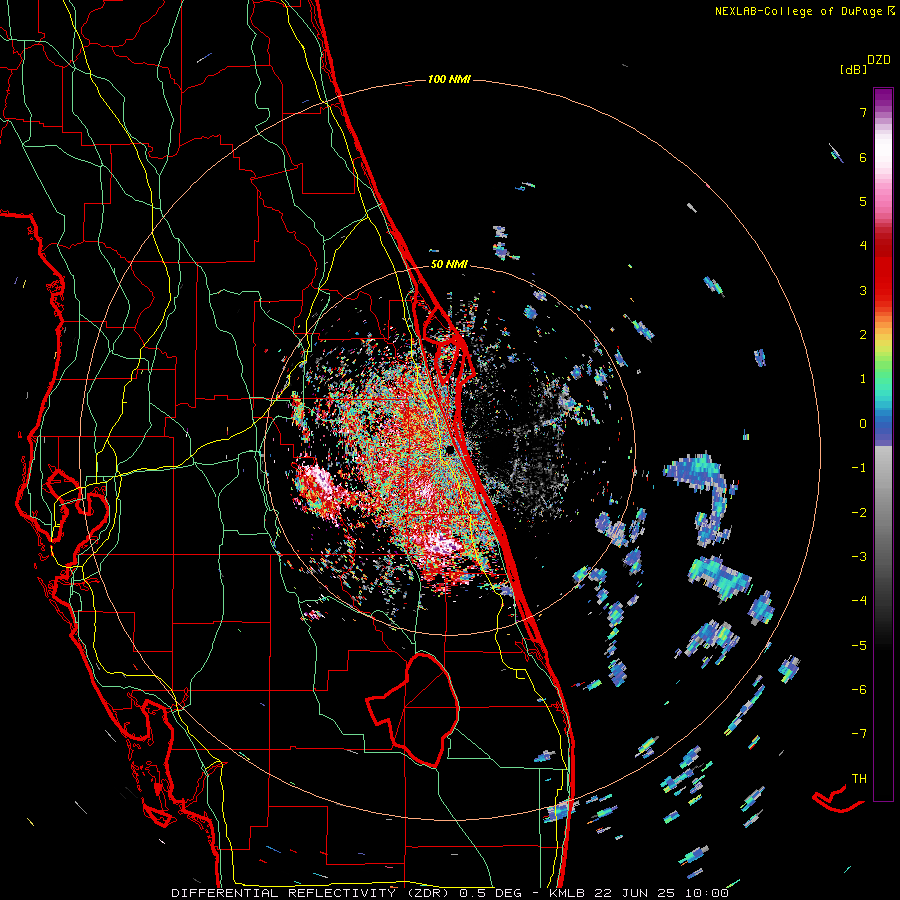Screen dimensions: 900x900
Task: Click the 100 NMI range ring label
Action: [x=449, y=79]
